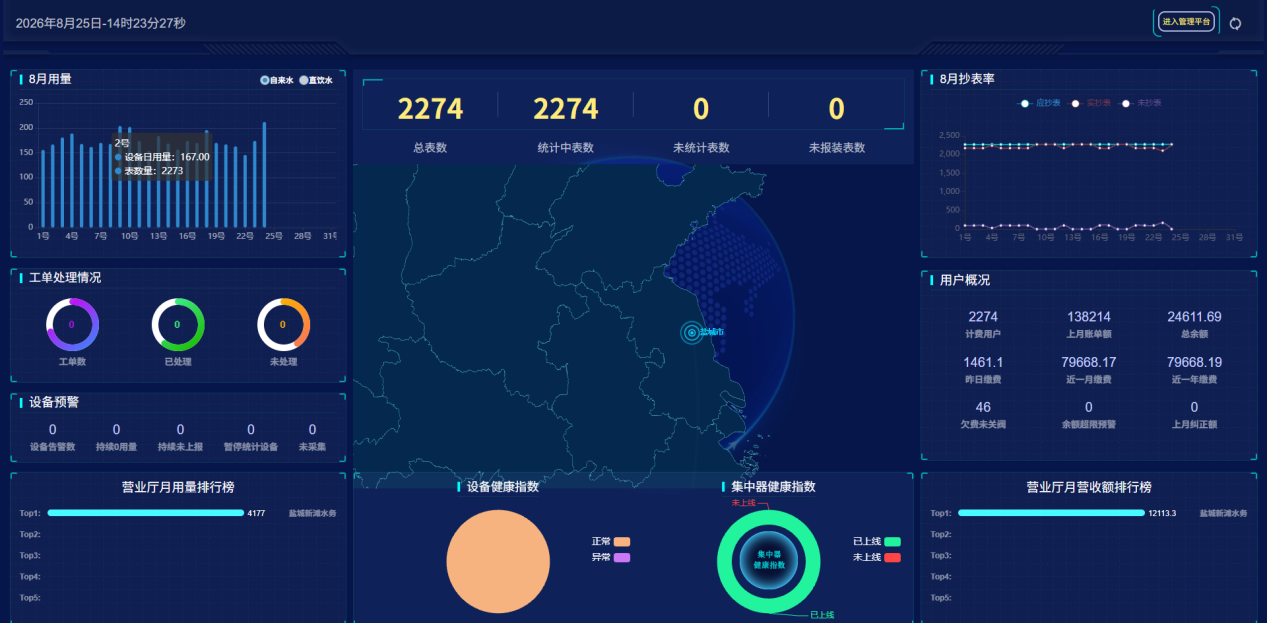The image size is (1267, 623).
Task: Click the 总余额 value 24611.69
Action: [1194, 317]
